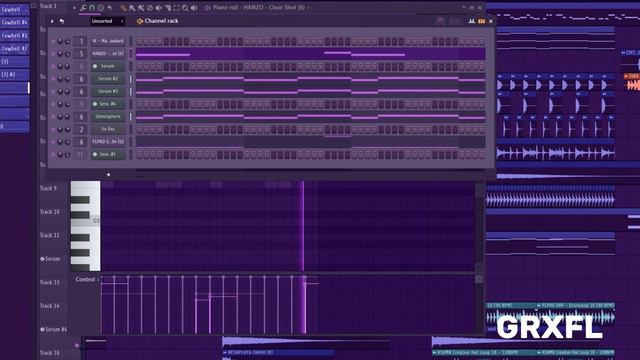This screenshot has width=640, height=360.
Task: Select the pencil draw tool
Action: point(123,7)
